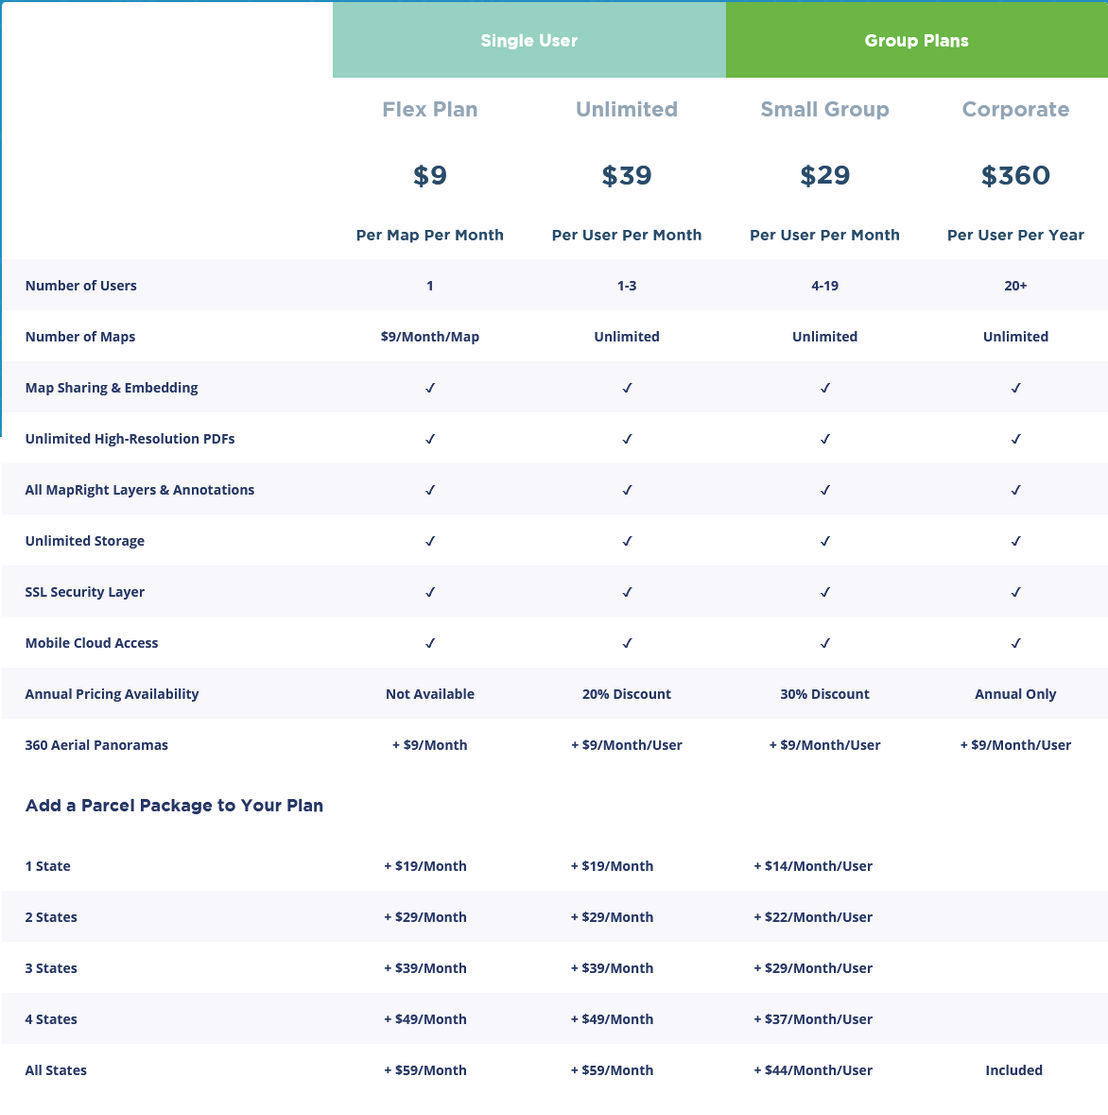
Task: Click the $9 Flex Plan price
Action: coord(430,175)
